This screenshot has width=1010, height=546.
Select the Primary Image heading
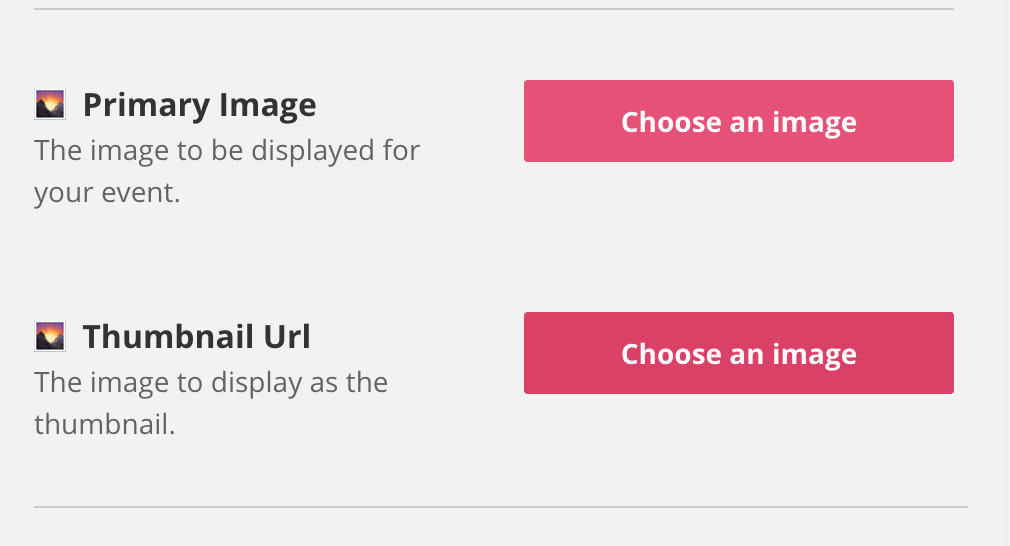click(199, 106)
